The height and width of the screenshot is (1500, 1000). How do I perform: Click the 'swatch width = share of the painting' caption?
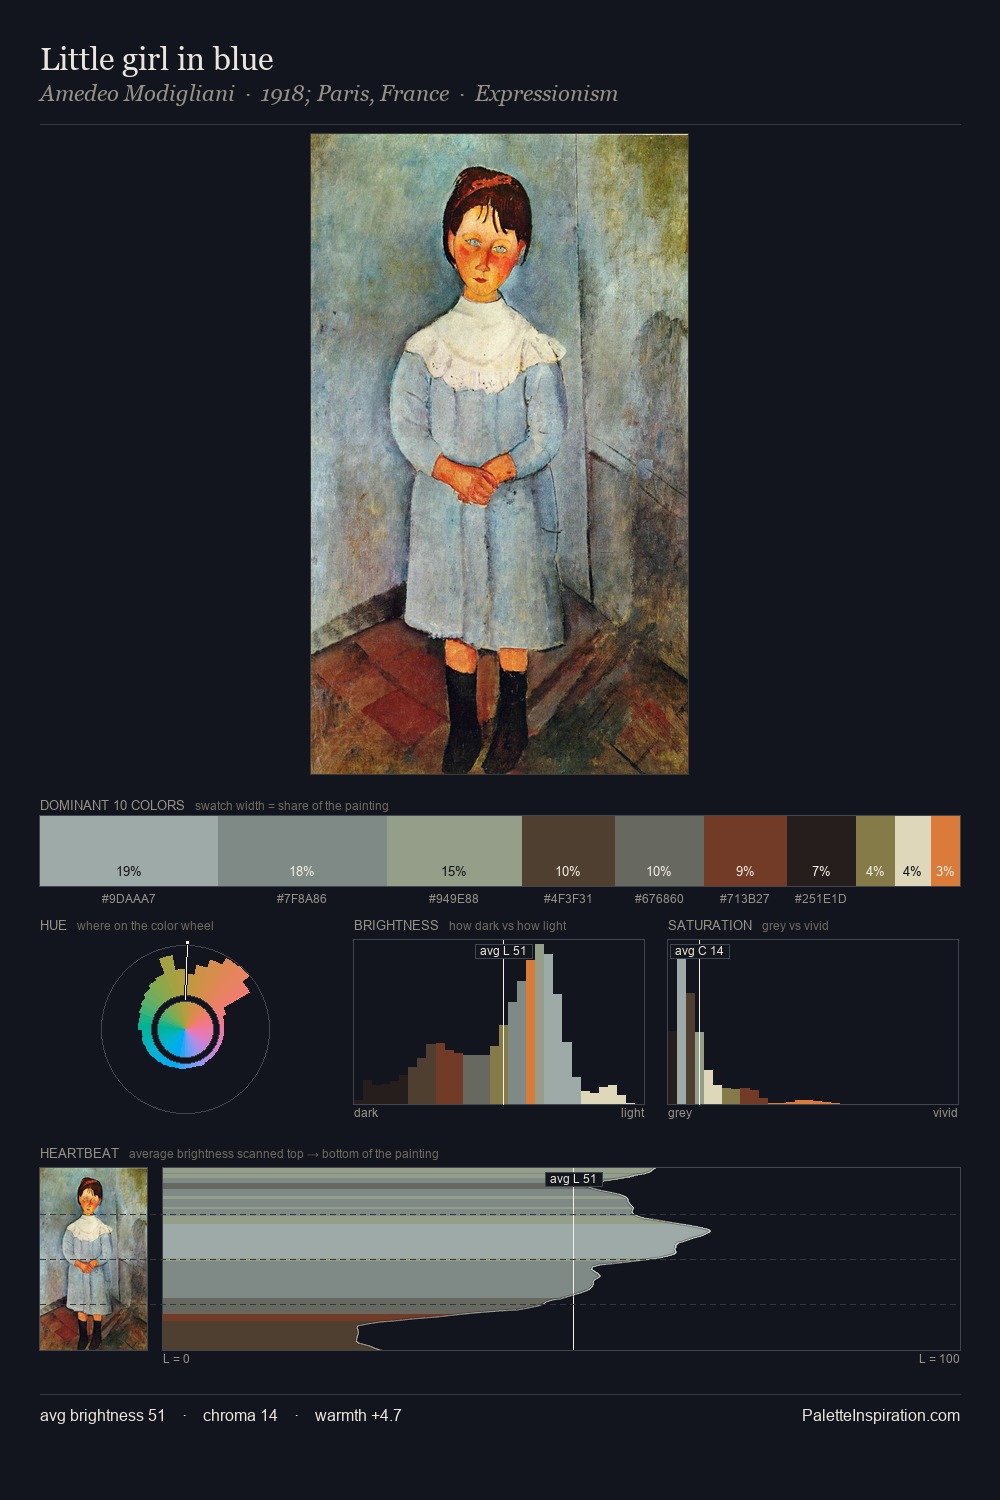(292, 805)
